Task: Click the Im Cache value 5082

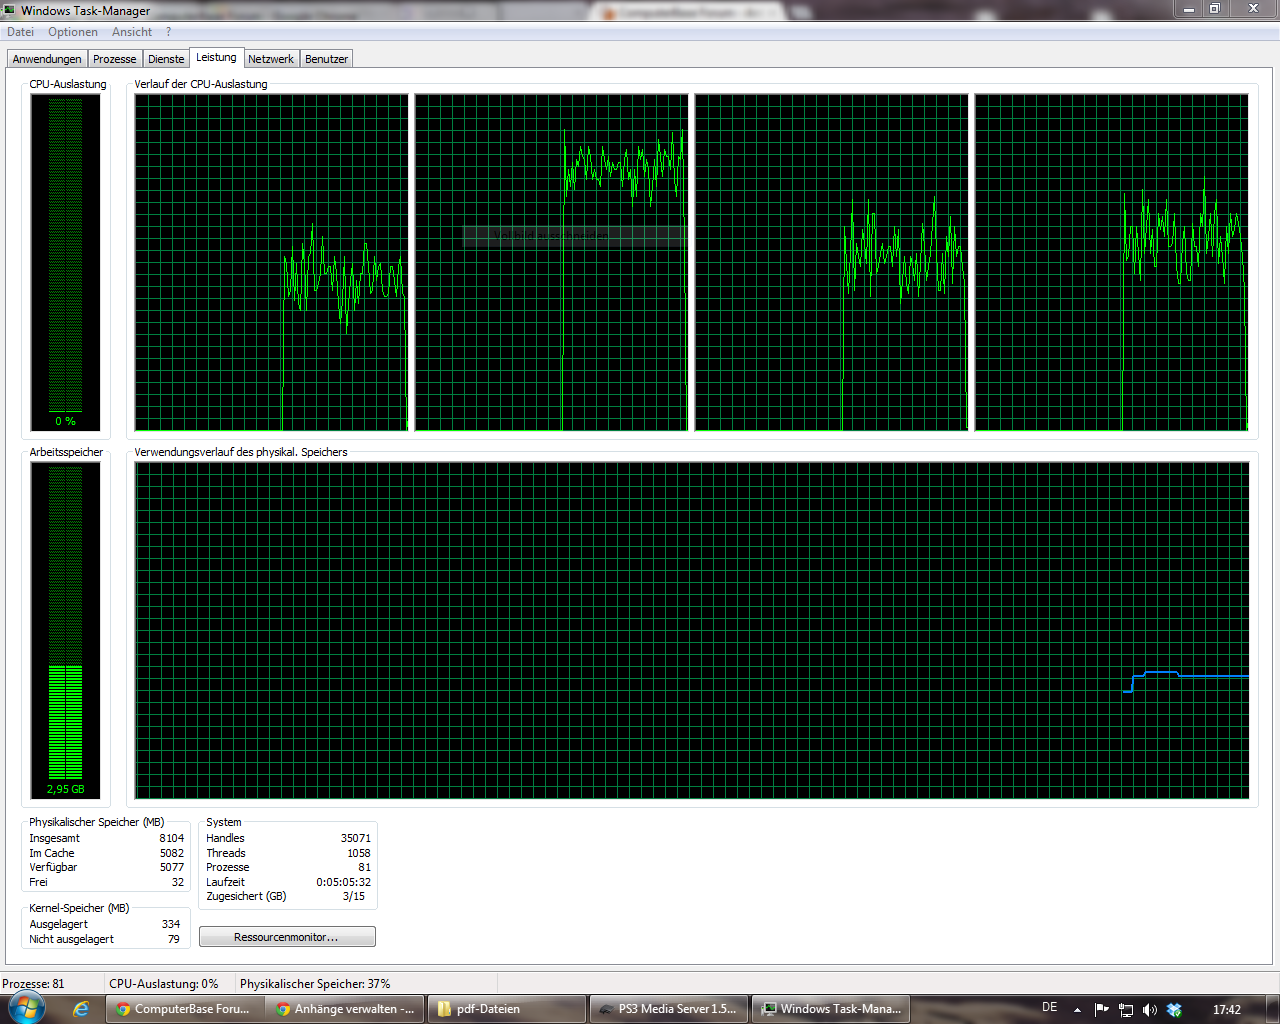Action: click(172, 853)
